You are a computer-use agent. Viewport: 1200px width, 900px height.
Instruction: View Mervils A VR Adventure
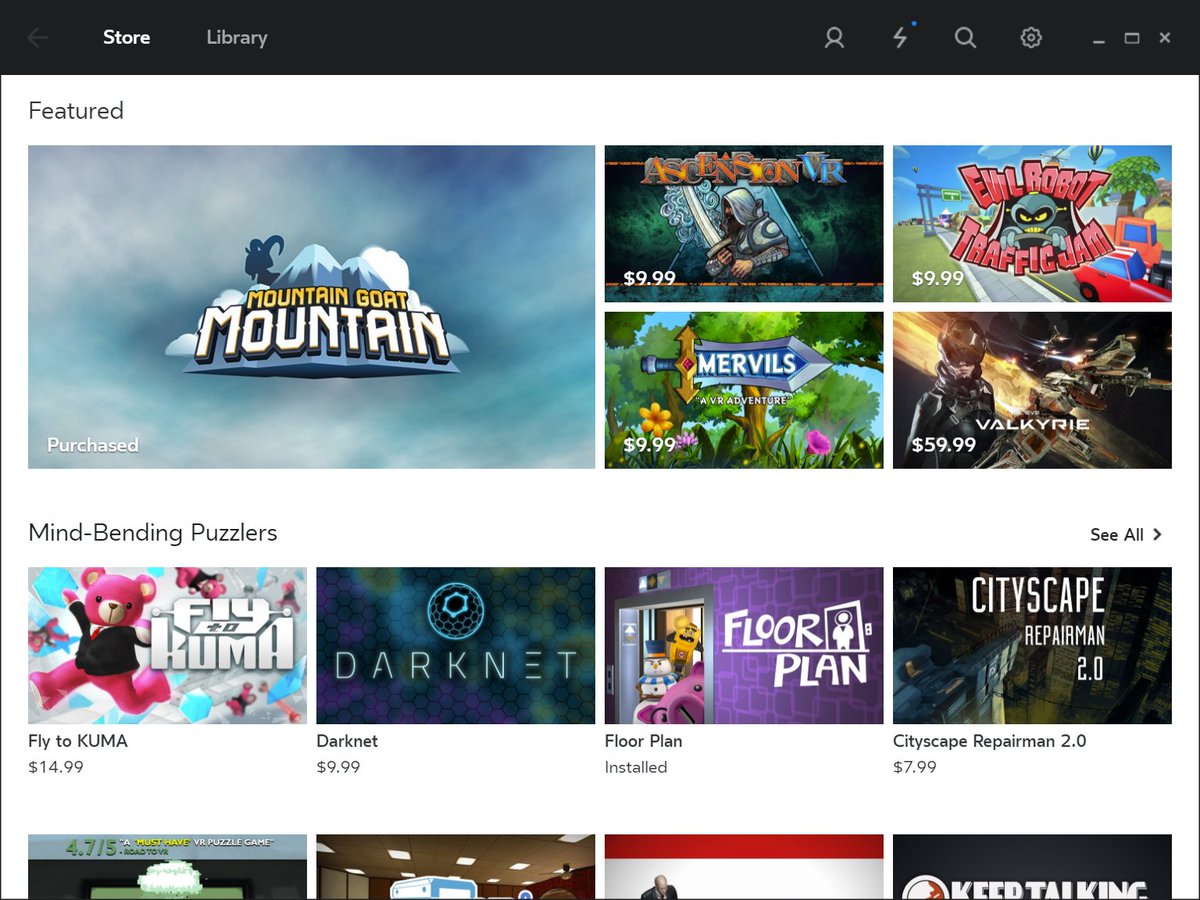click(x=743, y=389)
